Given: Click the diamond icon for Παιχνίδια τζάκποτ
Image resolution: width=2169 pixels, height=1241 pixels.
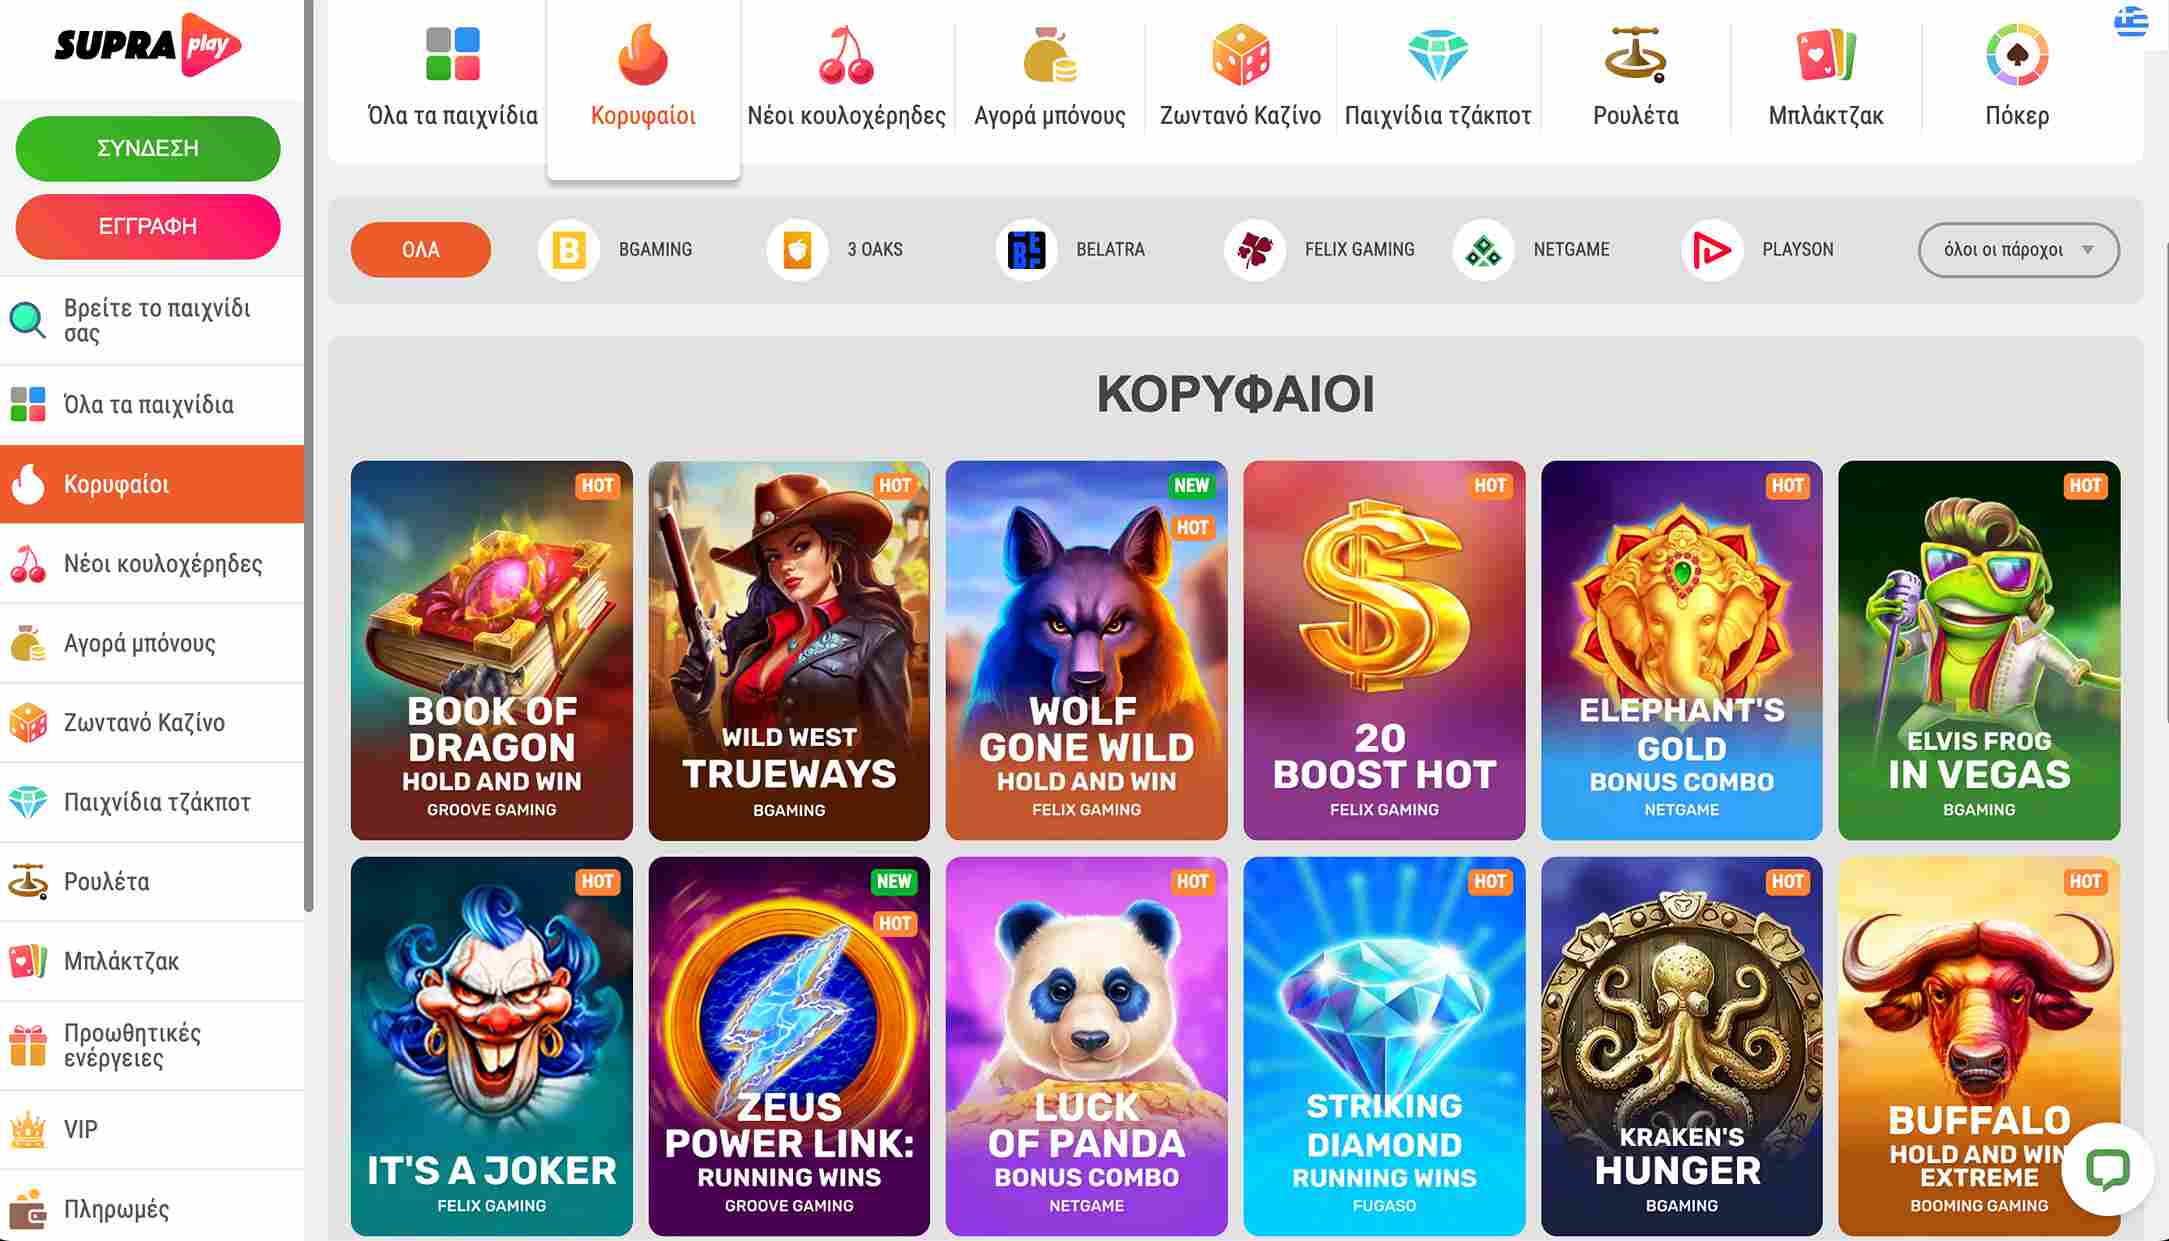Looking at the screenshot, I should 1437,55.
